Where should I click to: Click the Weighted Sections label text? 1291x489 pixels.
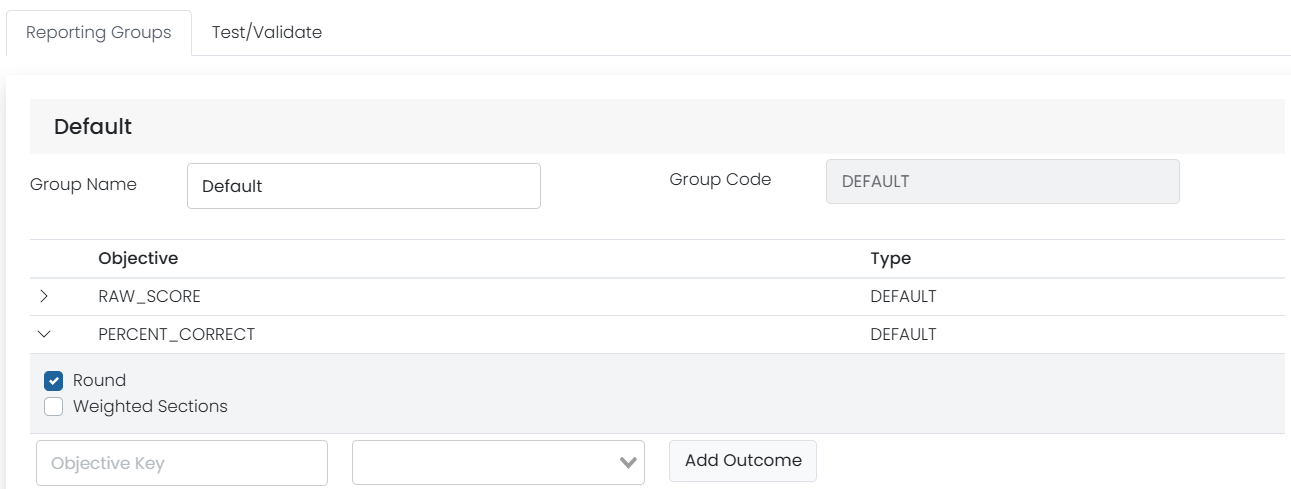click(150, 406)
